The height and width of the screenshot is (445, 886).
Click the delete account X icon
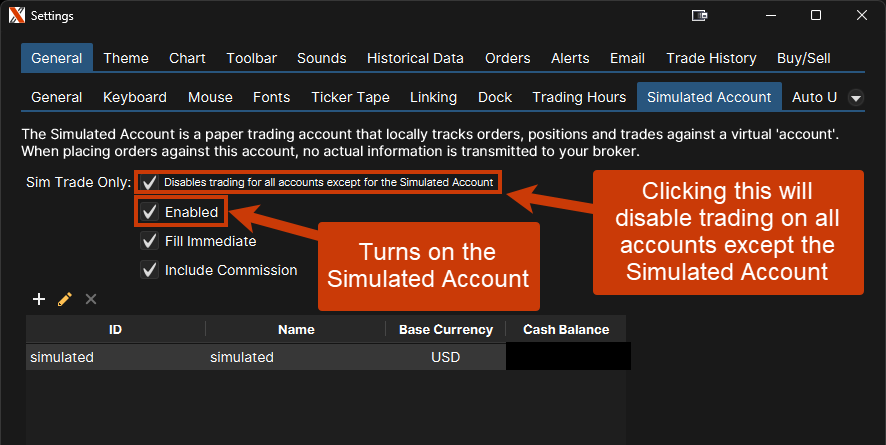[91, 299]
